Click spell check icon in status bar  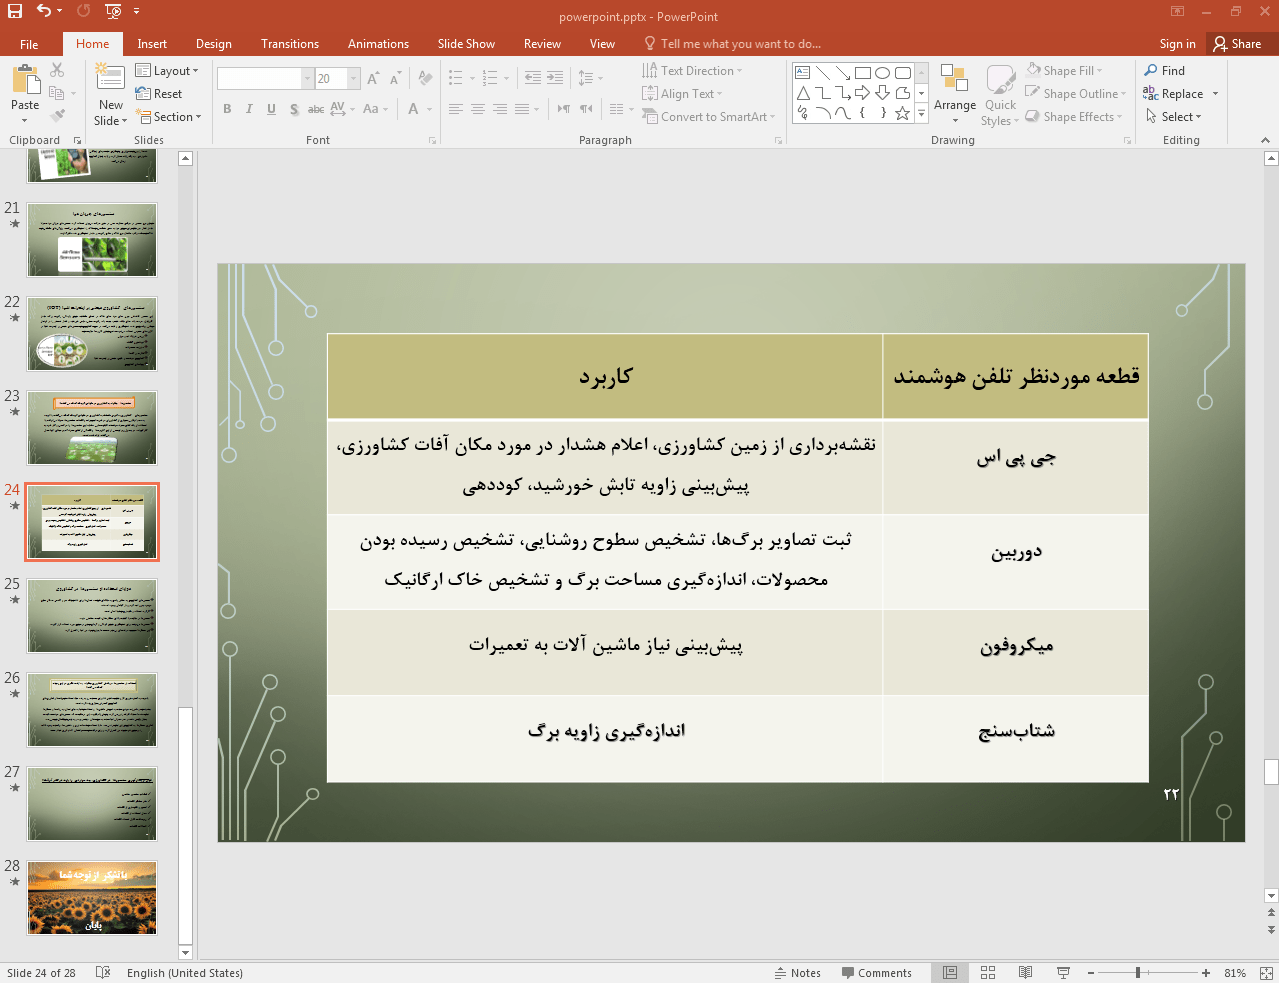103,973
